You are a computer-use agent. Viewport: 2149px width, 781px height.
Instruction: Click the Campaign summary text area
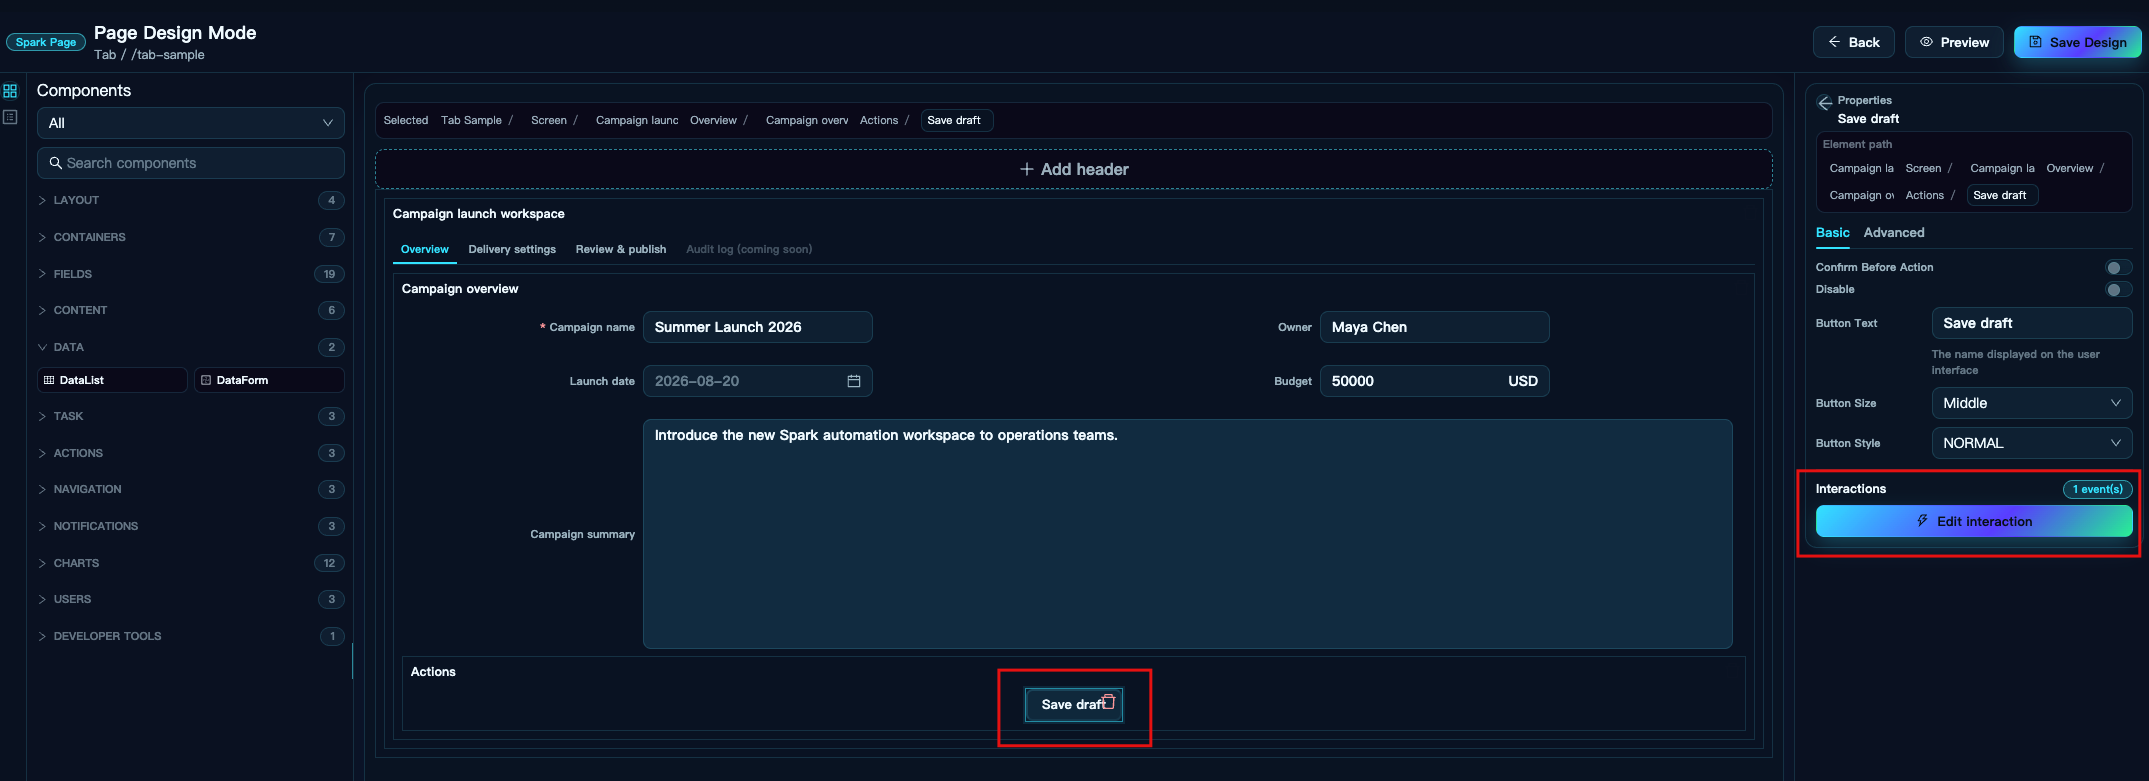point(1188,534)
